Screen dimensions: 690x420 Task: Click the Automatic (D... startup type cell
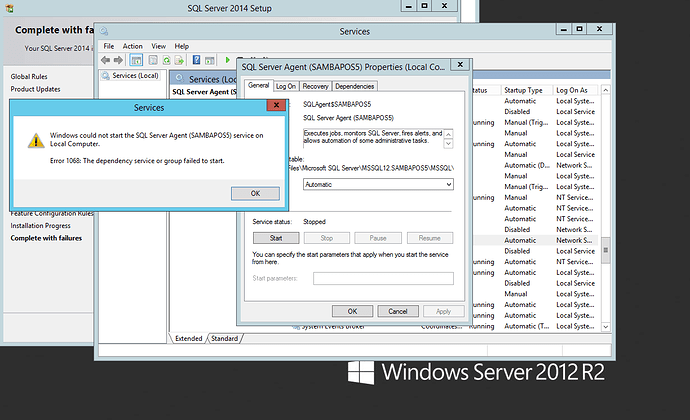[527, 166]
